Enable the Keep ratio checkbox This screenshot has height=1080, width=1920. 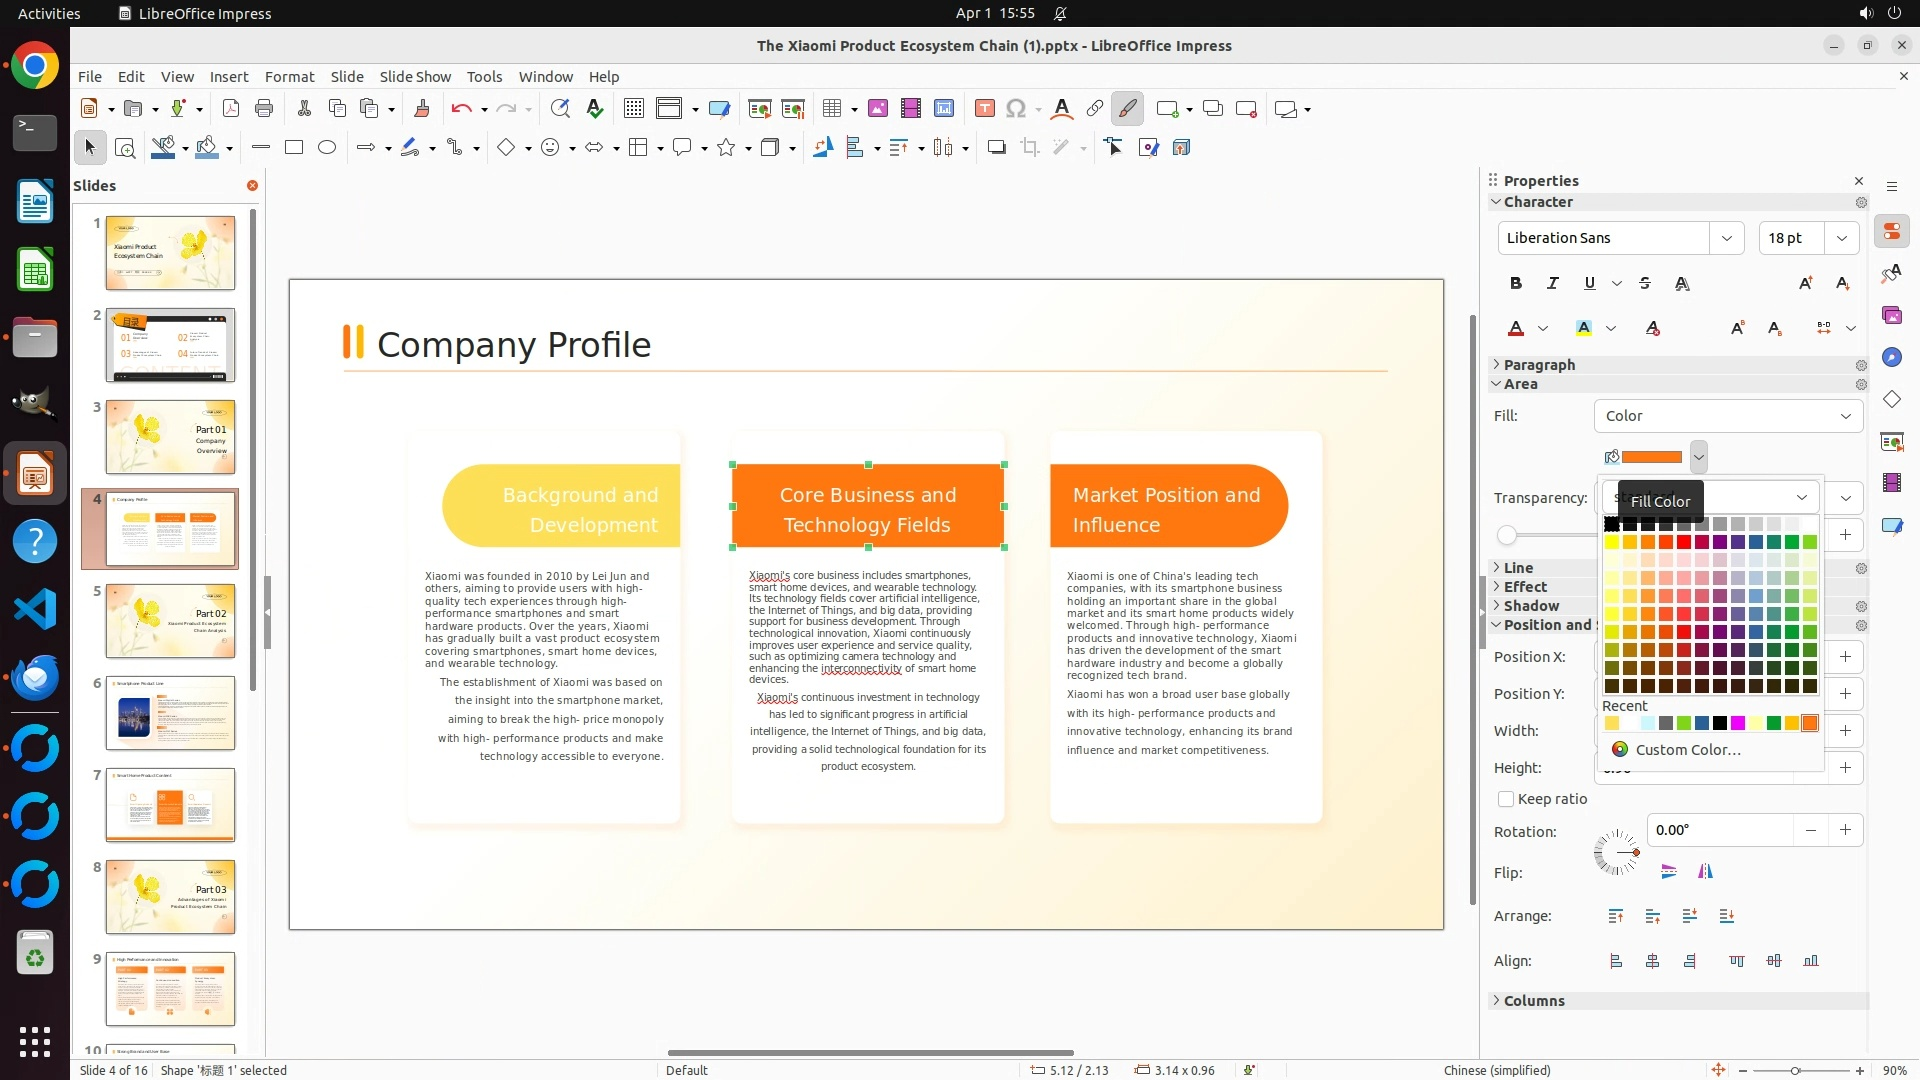coord(1506,799)
